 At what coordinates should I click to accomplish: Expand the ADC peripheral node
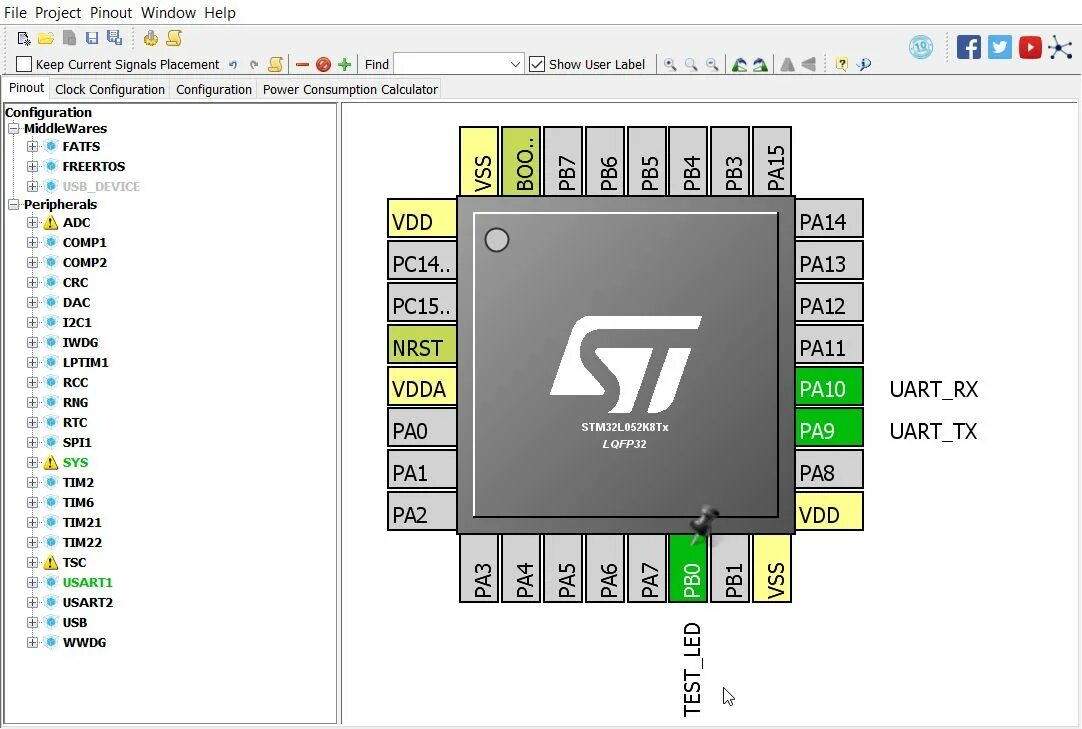pos(32,222)
